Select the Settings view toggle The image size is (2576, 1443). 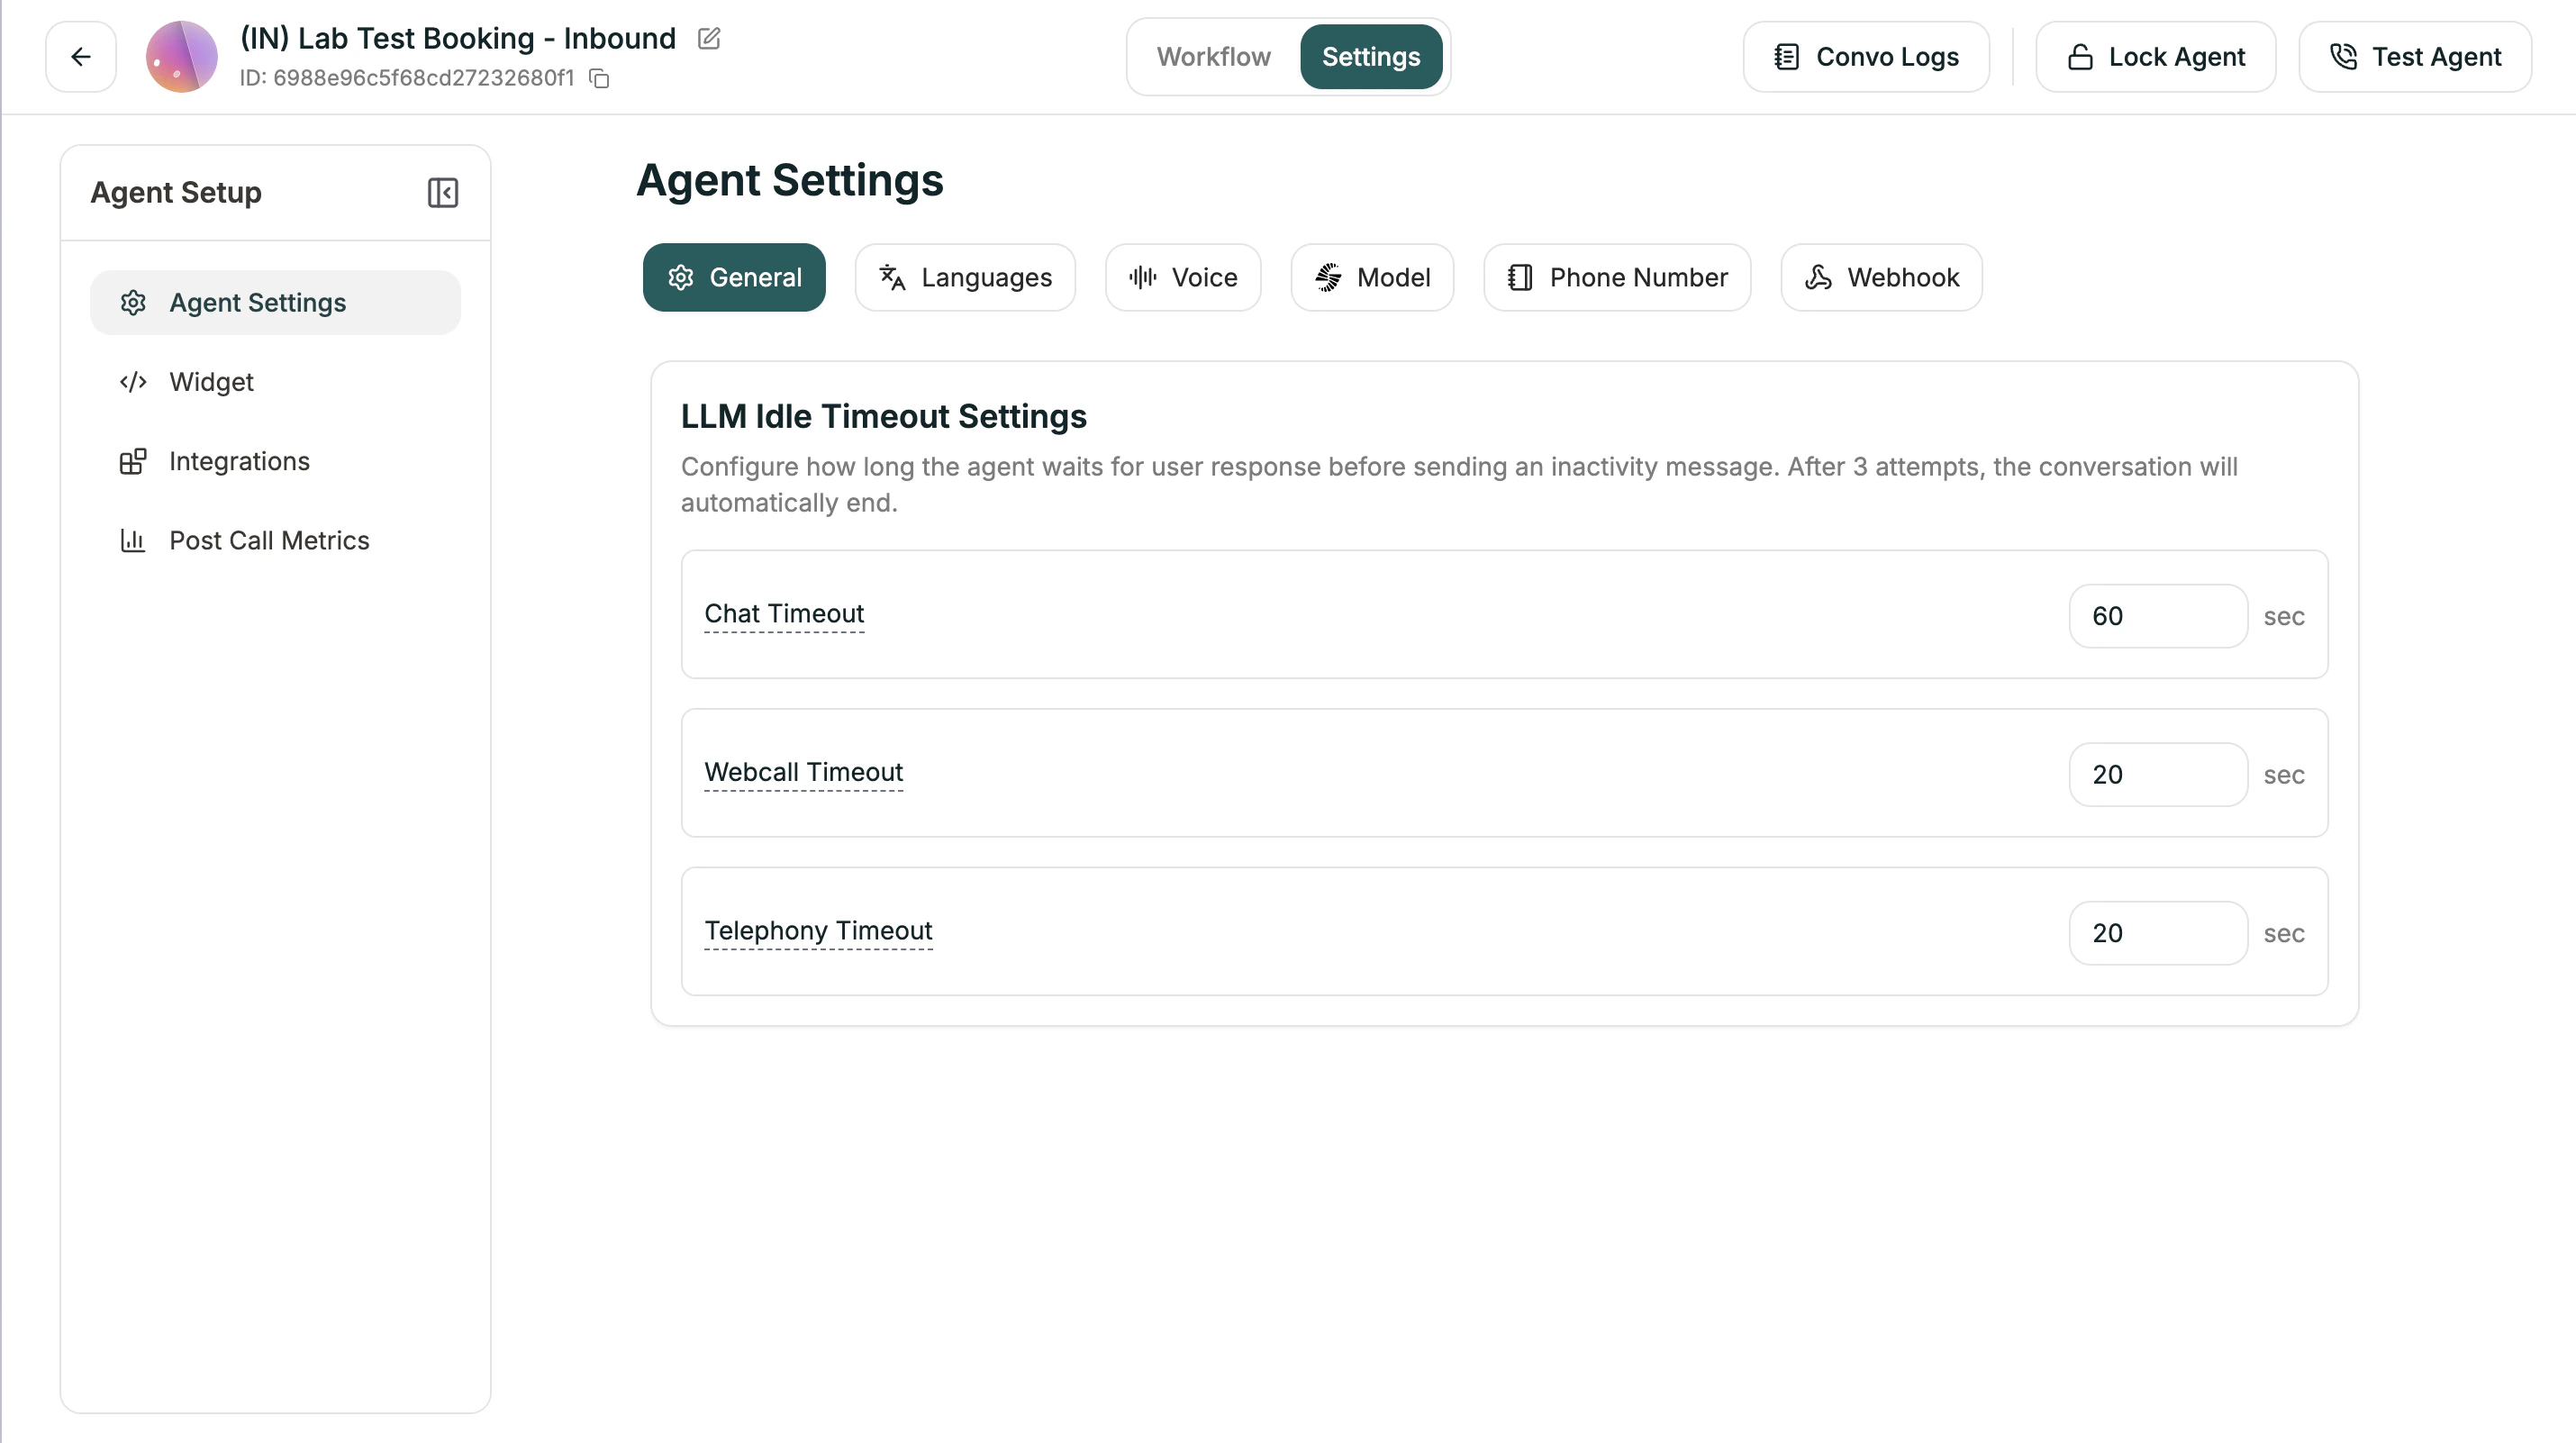tap(1370, 57)
